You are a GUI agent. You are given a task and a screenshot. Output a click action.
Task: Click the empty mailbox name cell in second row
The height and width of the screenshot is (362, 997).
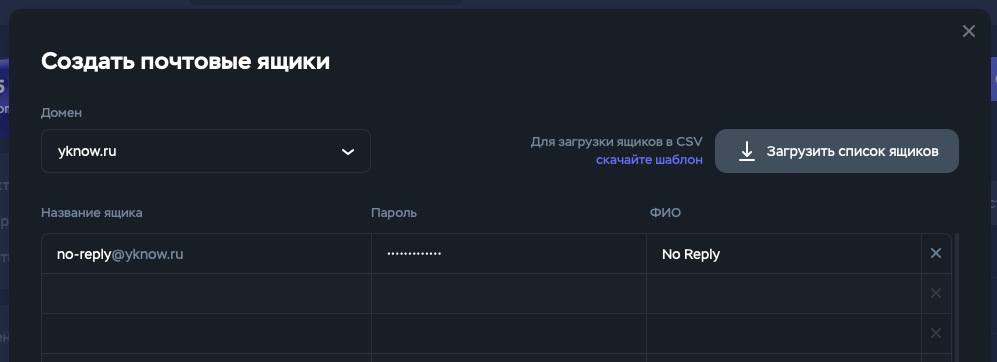[207, 293]
